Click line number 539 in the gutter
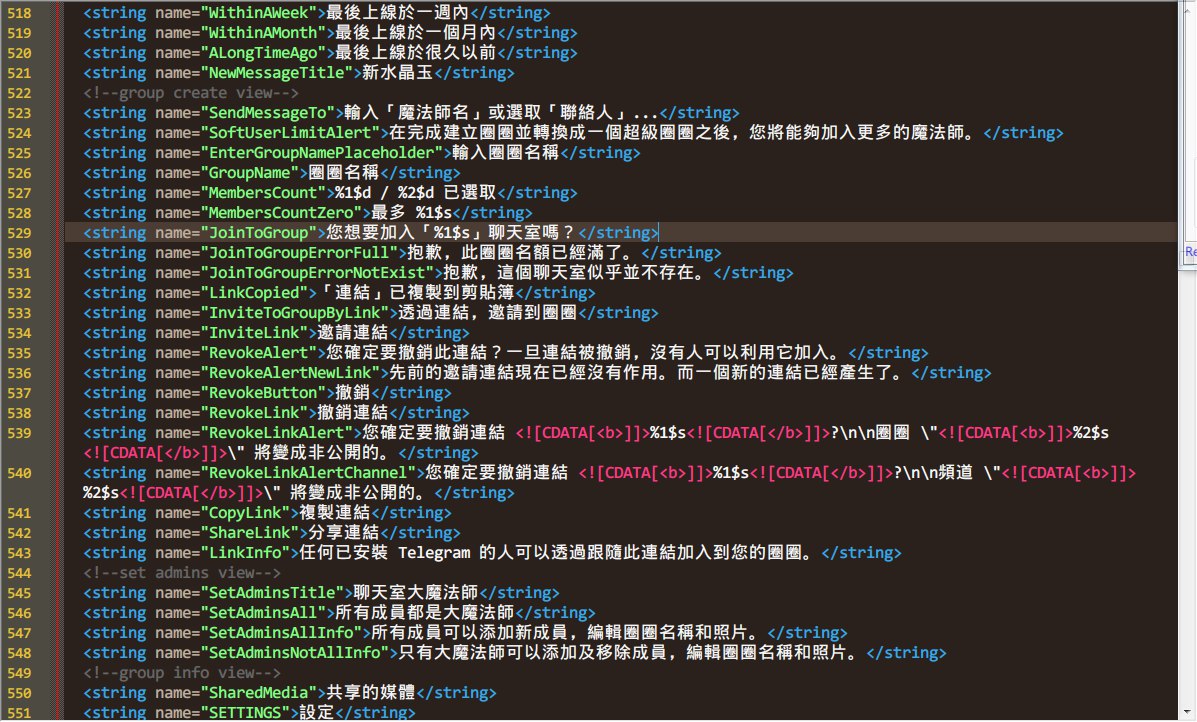1197x722 pixels. (19, 433)
